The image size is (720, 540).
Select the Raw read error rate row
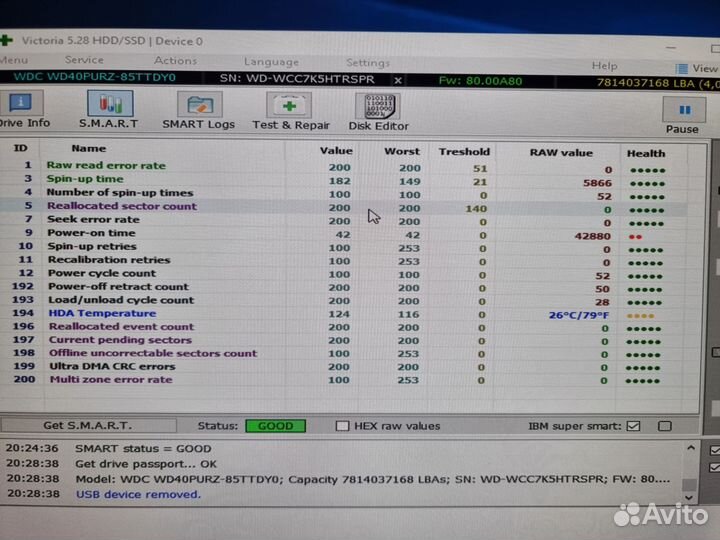click(x=343, y=167)
